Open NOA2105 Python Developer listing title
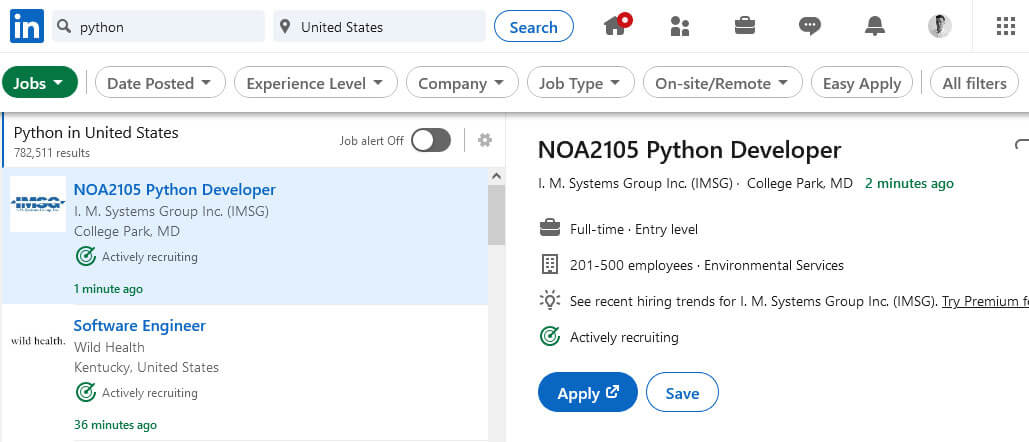1029x442 pixels. click(x=175, y=190)
